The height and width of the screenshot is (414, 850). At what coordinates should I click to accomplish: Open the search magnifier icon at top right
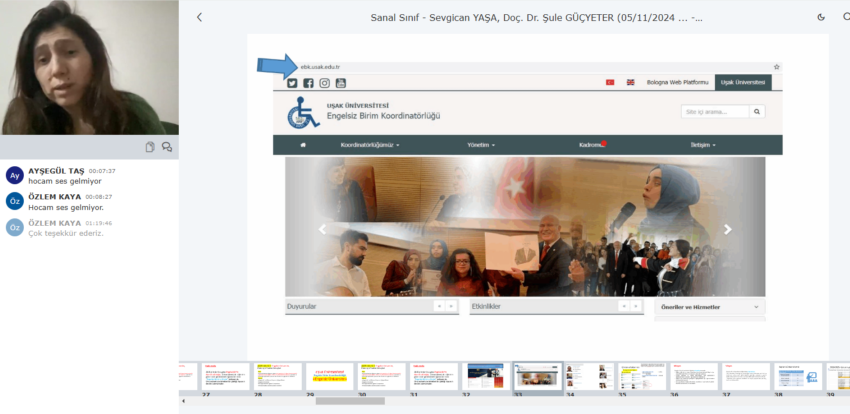click(x=845, y=17)
